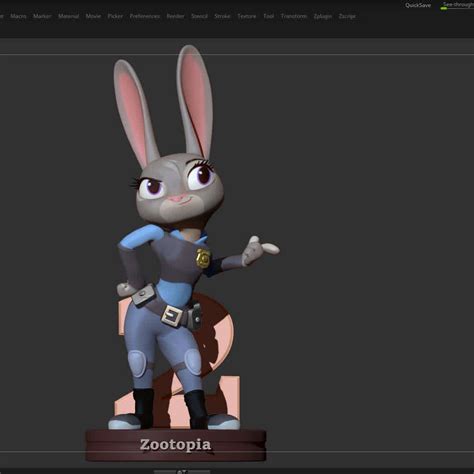
Task: Open the Transform menu
Action: click(294, 16)
